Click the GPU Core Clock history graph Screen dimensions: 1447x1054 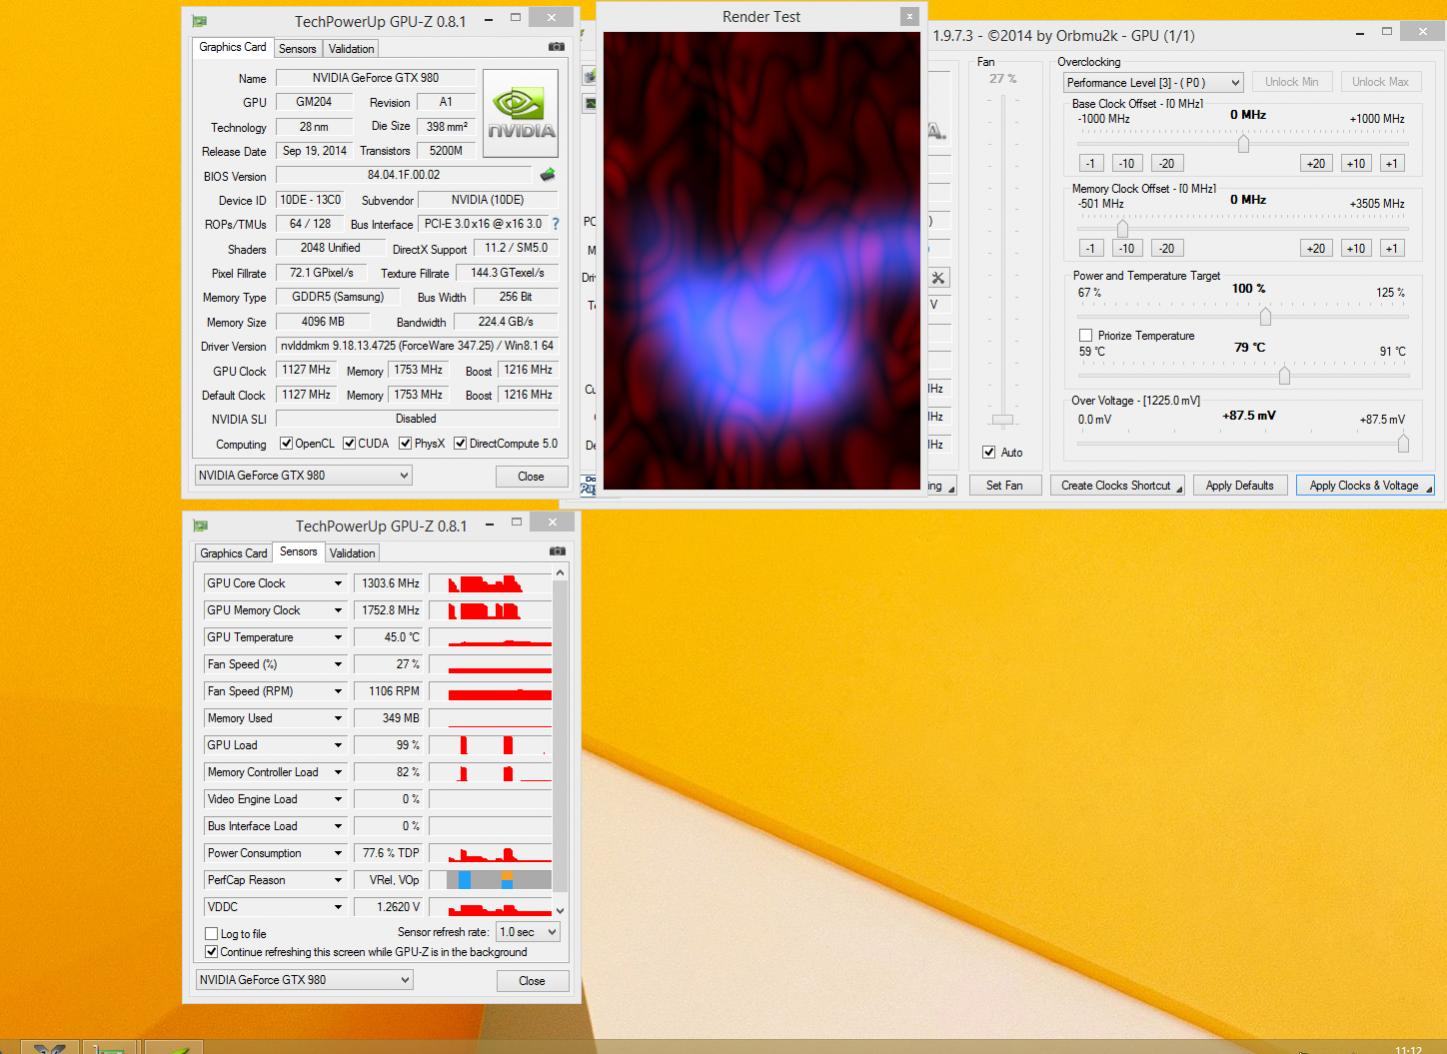point(490,583)
